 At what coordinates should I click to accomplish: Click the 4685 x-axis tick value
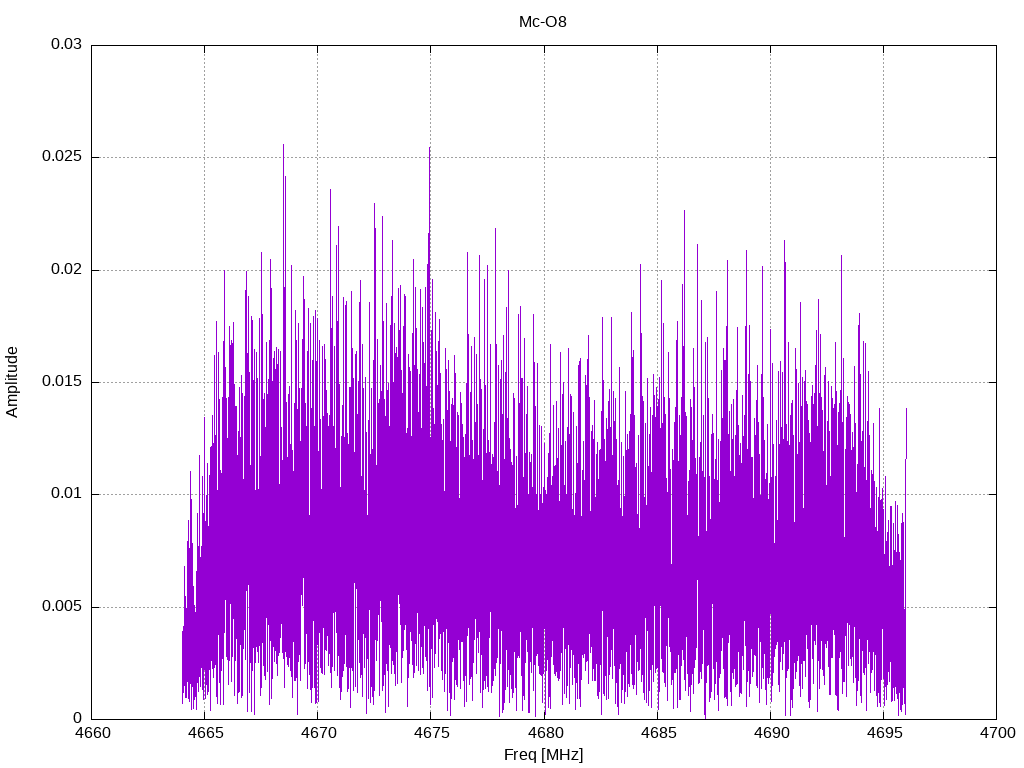coord(658,733)
